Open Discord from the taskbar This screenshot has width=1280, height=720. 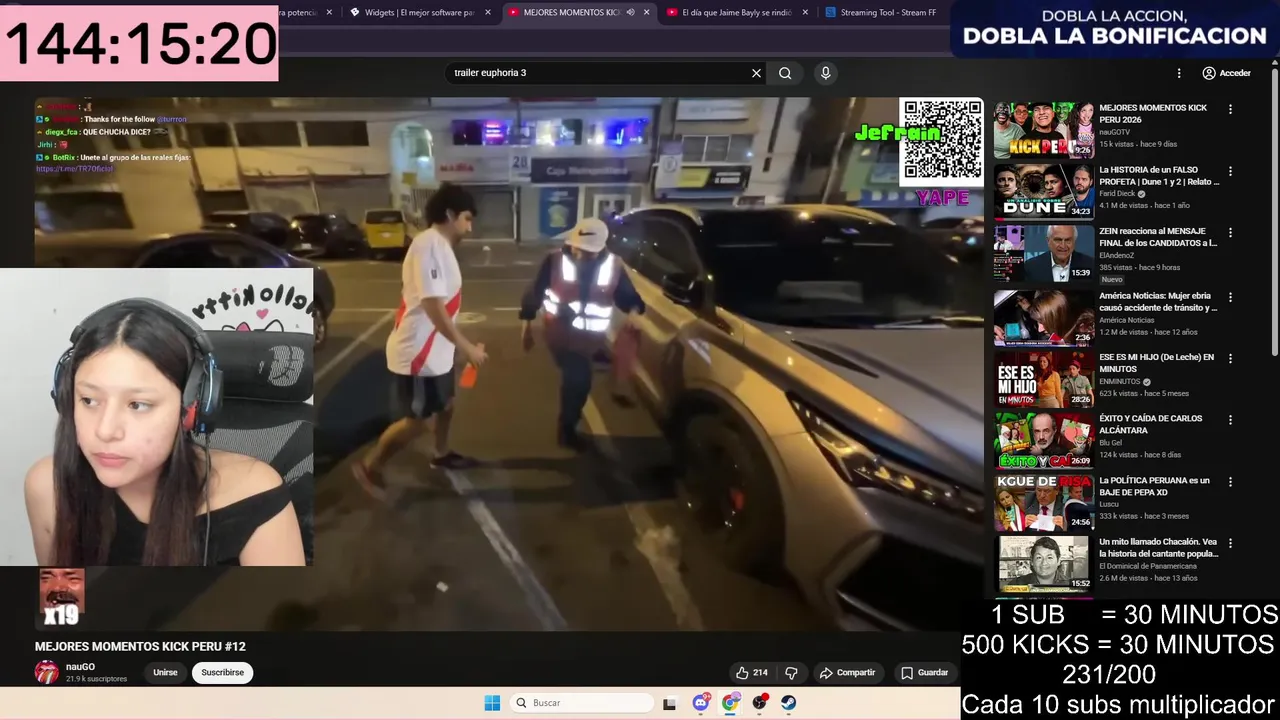point(701,703)
